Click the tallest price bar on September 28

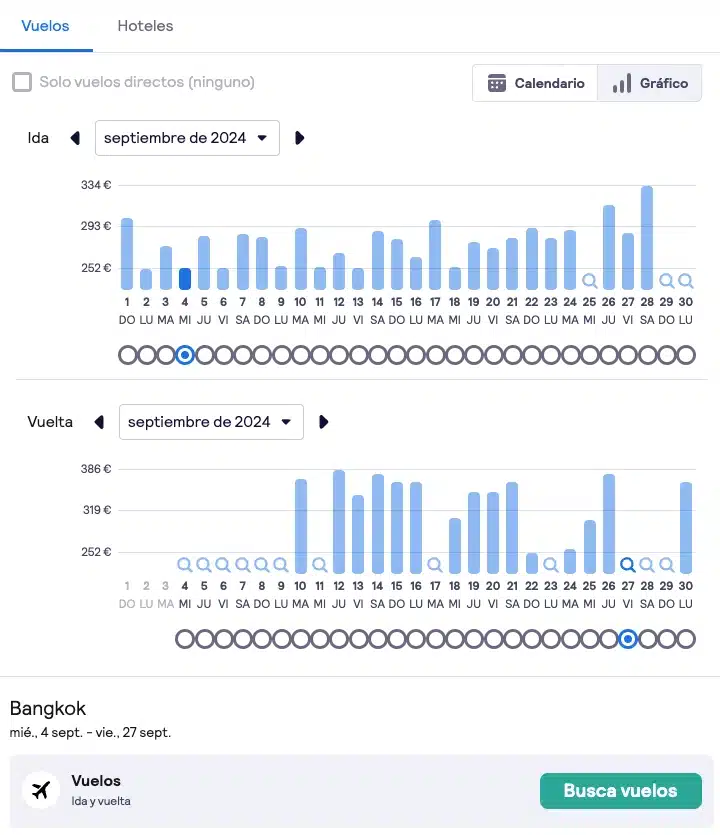(647, 230)
